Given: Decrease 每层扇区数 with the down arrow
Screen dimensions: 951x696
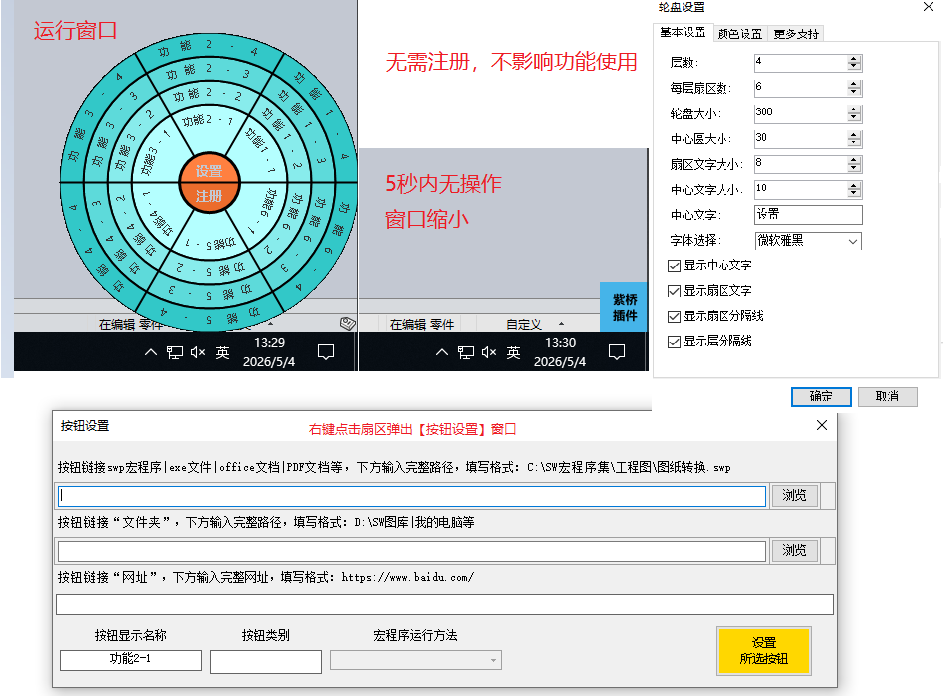Looking at the screenshot, I should 855,92.
